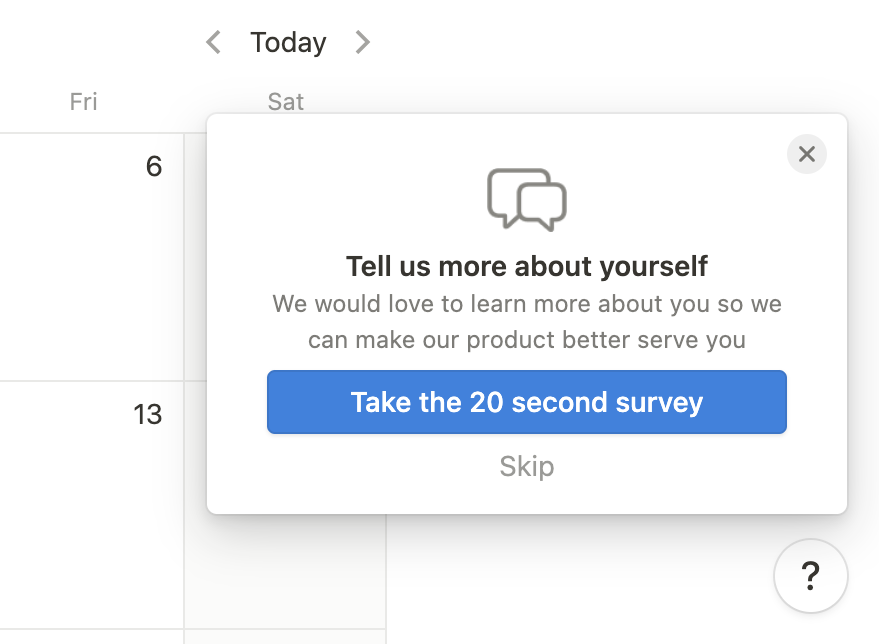
Task: Select date number 13 on Friday
Action: click(148, 414)
